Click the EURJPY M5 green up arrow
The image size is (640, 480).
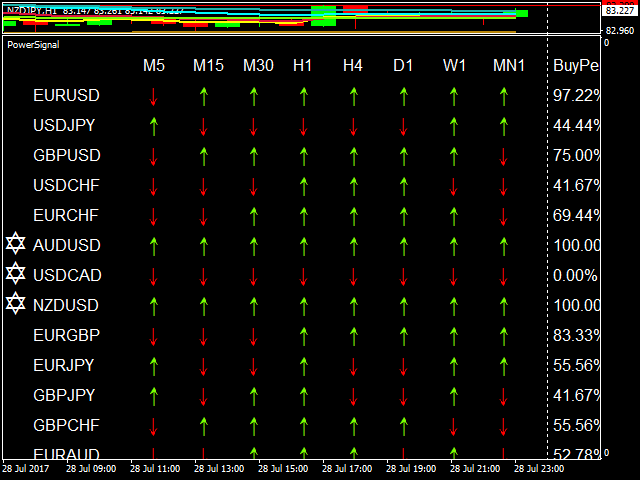click(x=153, y=366)
